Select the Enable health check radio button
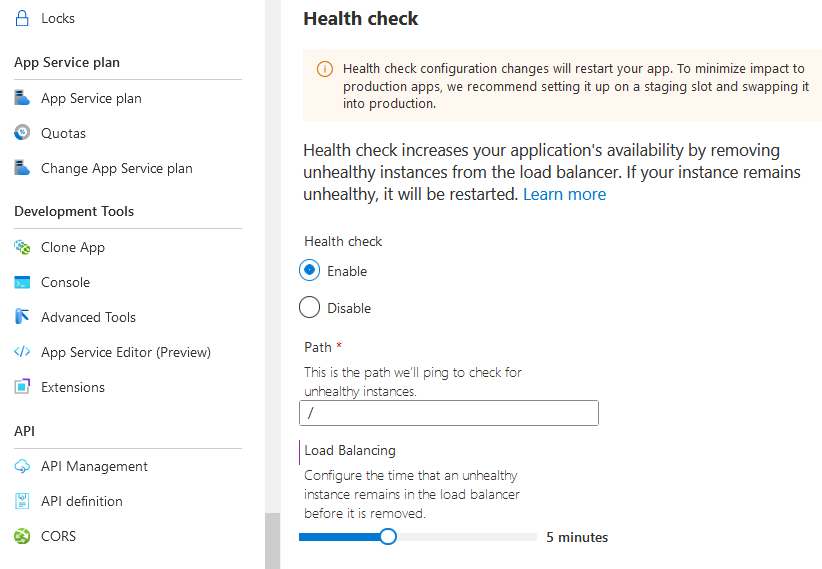822x569 pixels. pos(310,271)
